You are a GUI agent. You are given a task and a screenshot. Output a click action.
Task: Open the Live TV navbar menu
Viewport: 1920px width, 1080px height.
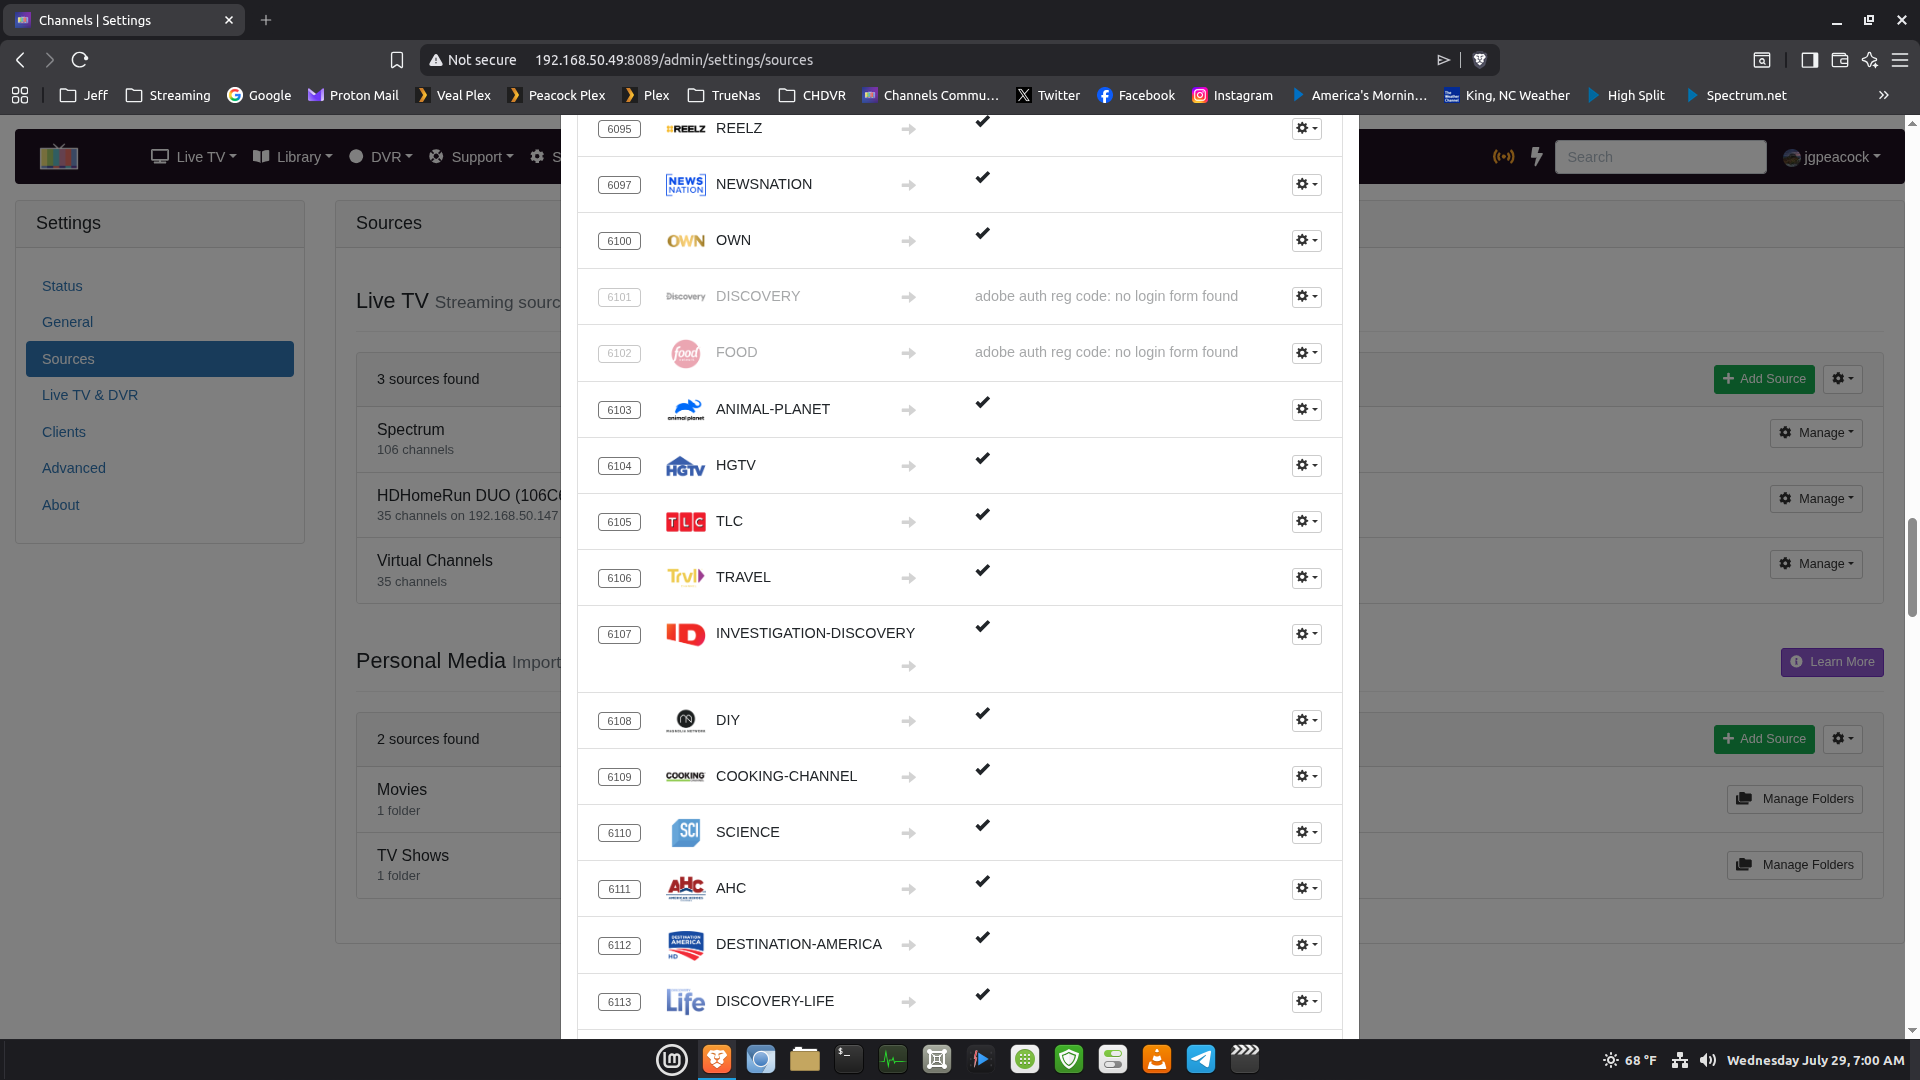click(x=194, y=157)
